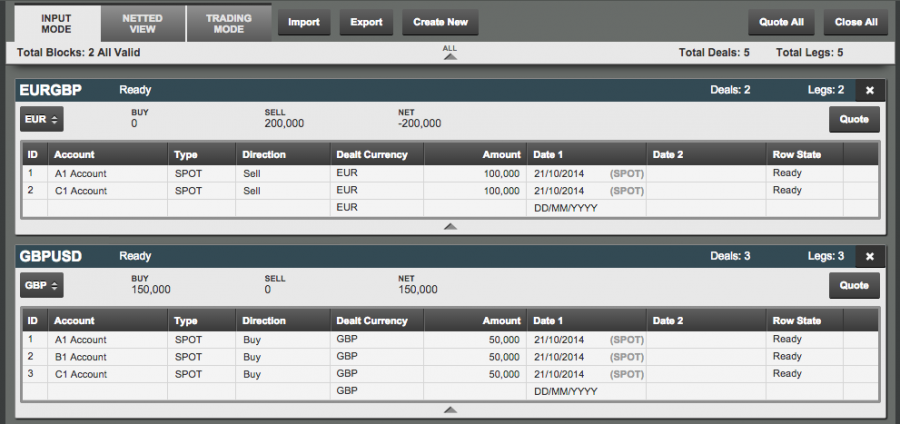
Task: Select C1 Account row in GBPUSD table
Action: click(x=450, y=374)
